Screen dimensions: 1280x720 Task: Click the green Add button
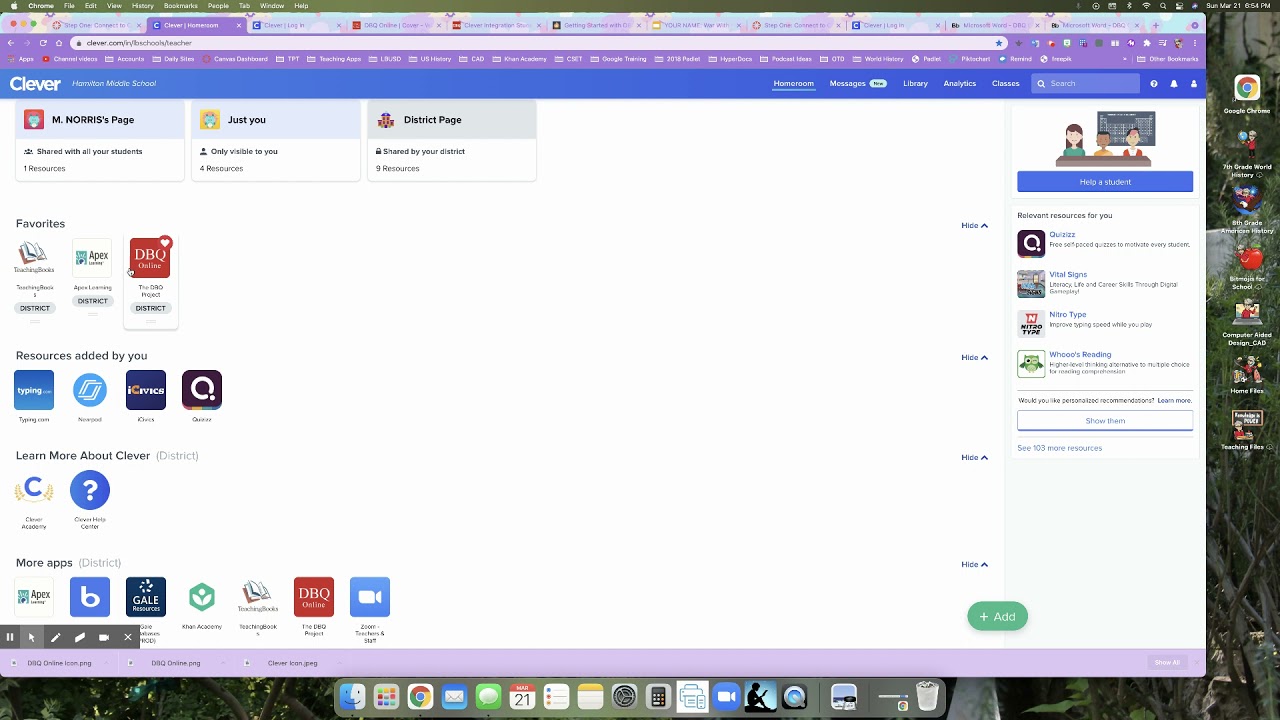point(997,617)
